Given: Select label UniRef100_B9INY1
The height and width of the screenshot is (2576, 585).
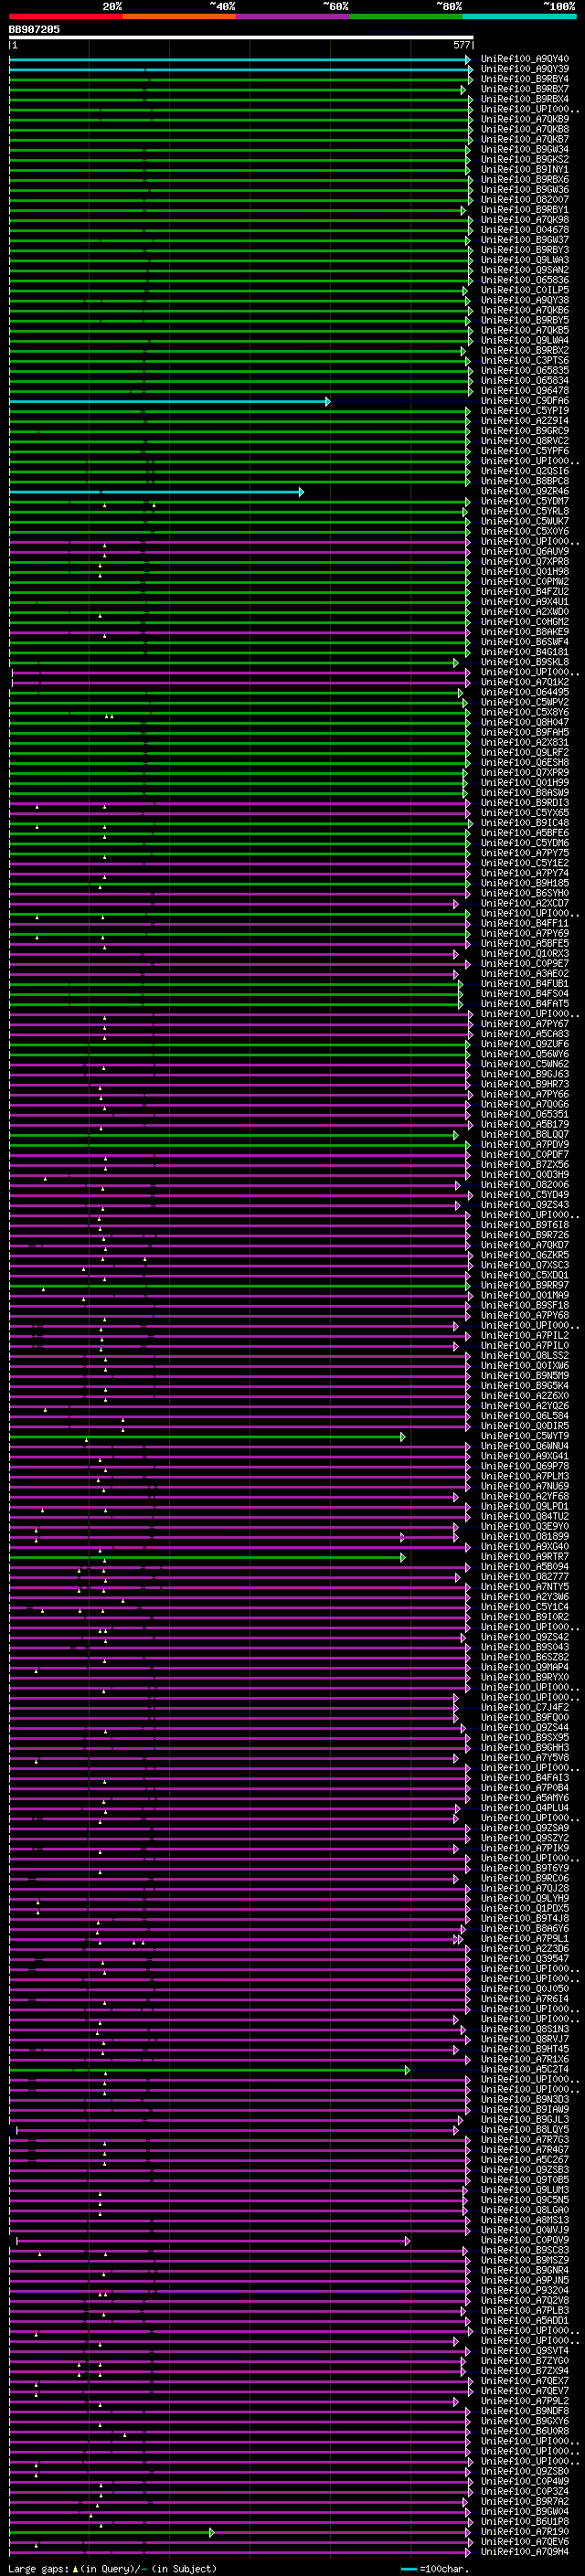Looking at the screenshot, I should 525,170.
